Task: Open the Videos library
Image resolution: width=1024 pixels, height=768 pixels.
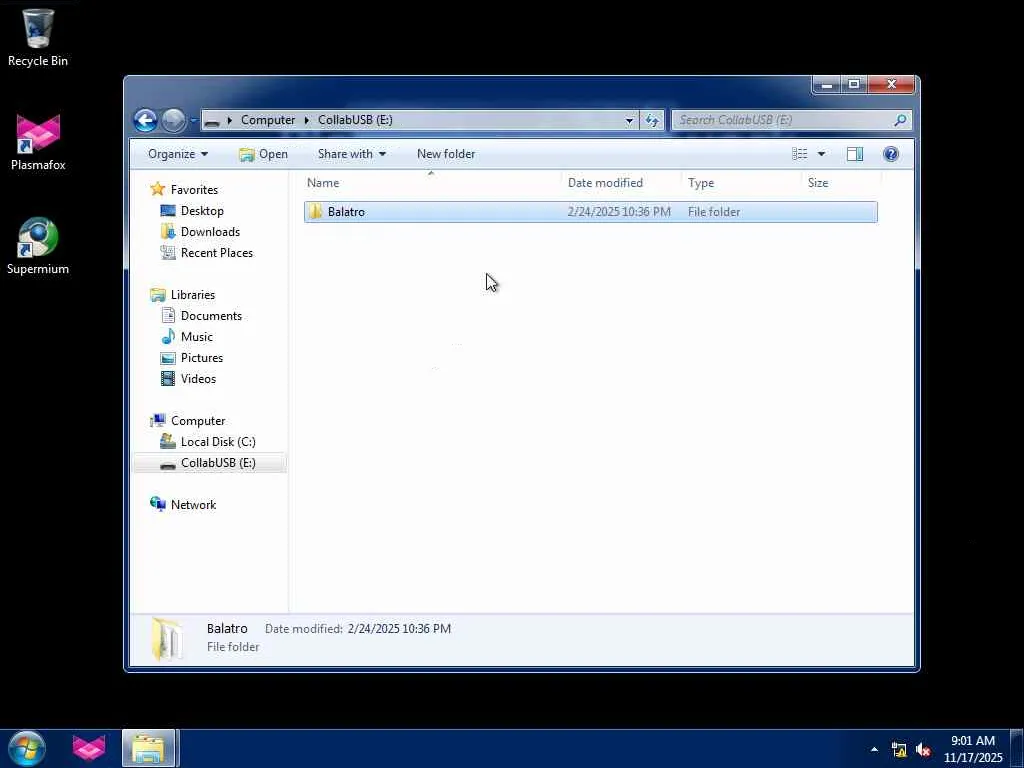Action: (198, 379)
